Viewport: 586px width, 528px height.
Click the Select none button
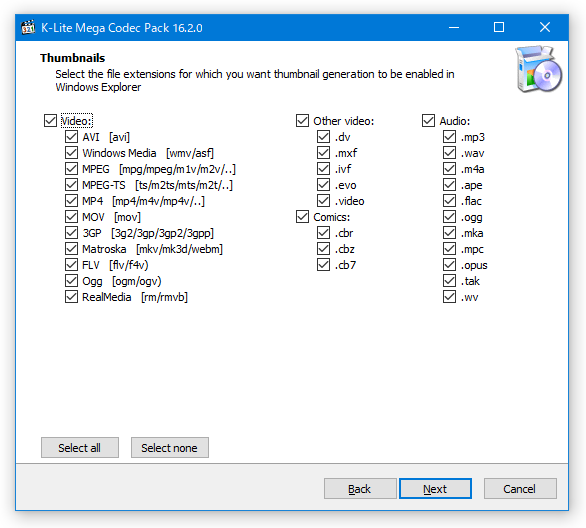[x=170, y=448]
